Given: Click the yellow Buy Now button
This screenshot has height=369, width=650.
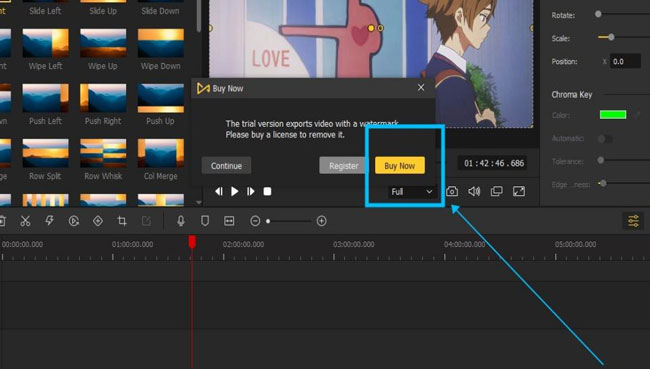Looking at the screenshot, I should 400,165.
